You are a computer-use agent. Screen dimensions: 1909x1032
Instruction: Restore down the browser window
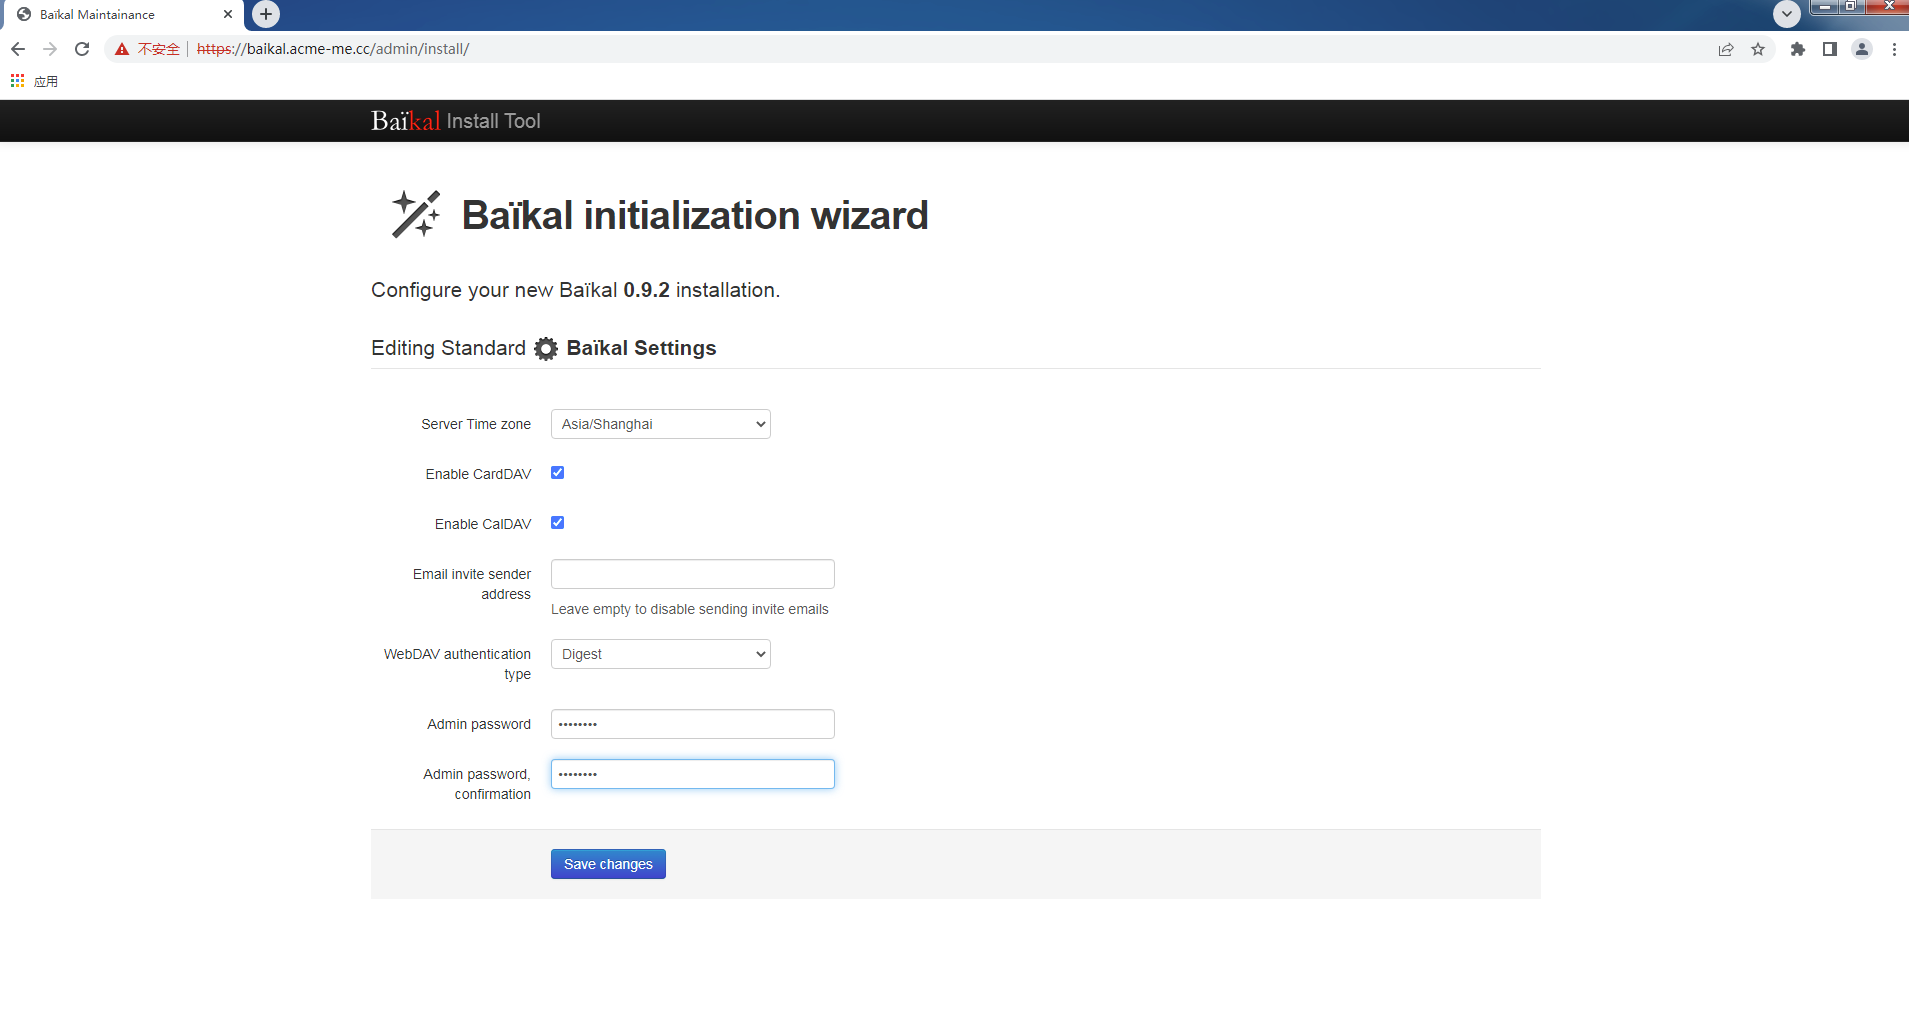[1851, 7]
